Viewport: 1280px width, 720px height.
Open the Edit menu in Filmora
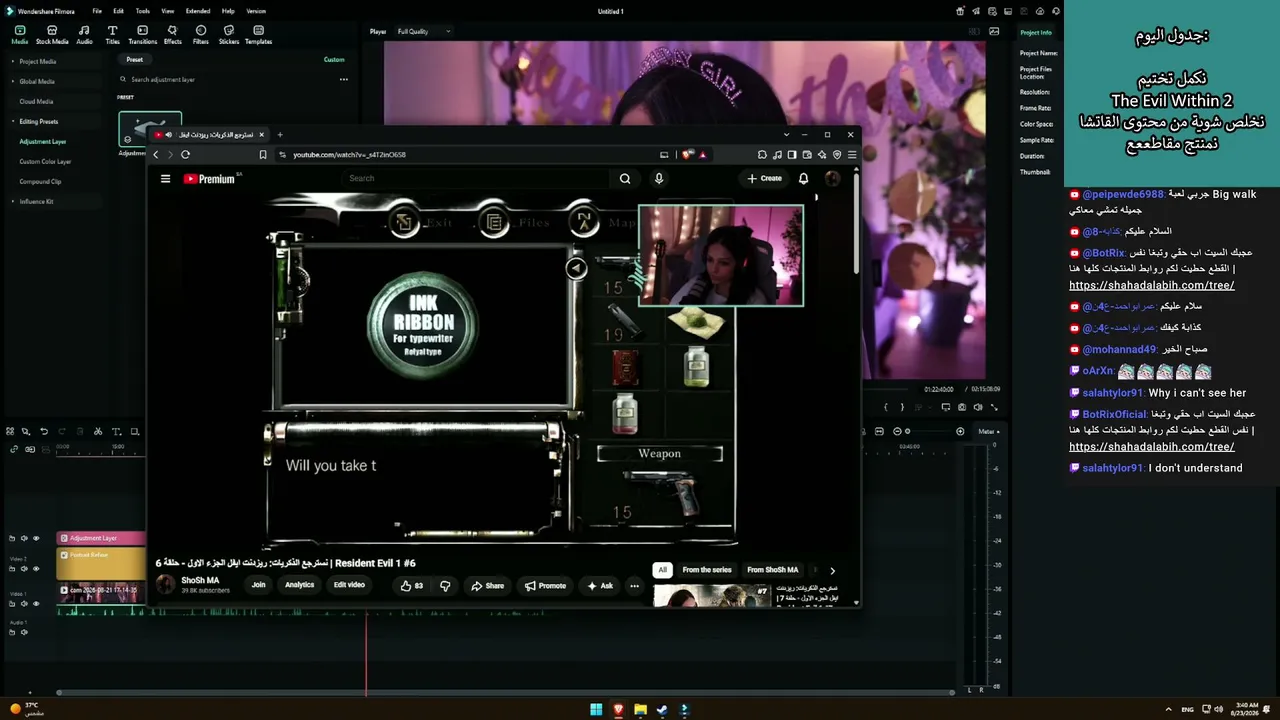(x=118, y=11)
